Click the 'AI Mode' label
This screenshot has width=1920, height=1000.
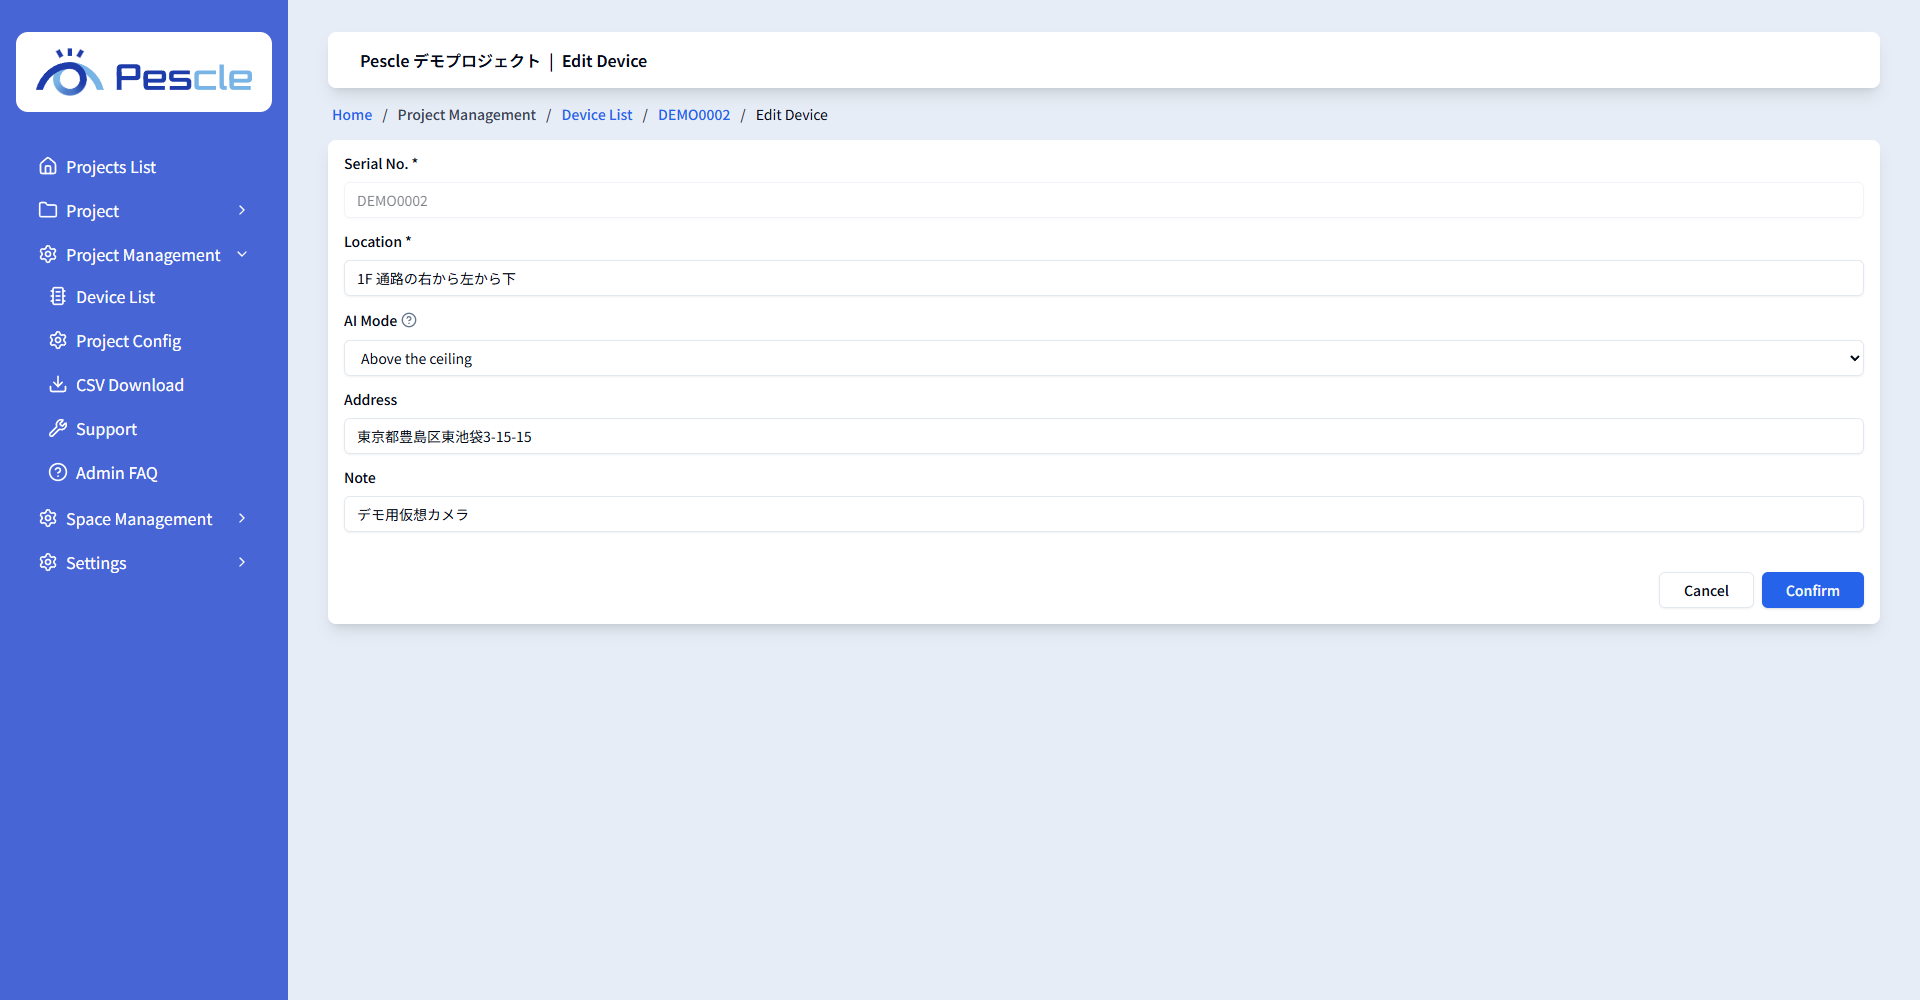pyautogui.click(x=370, y=321)
